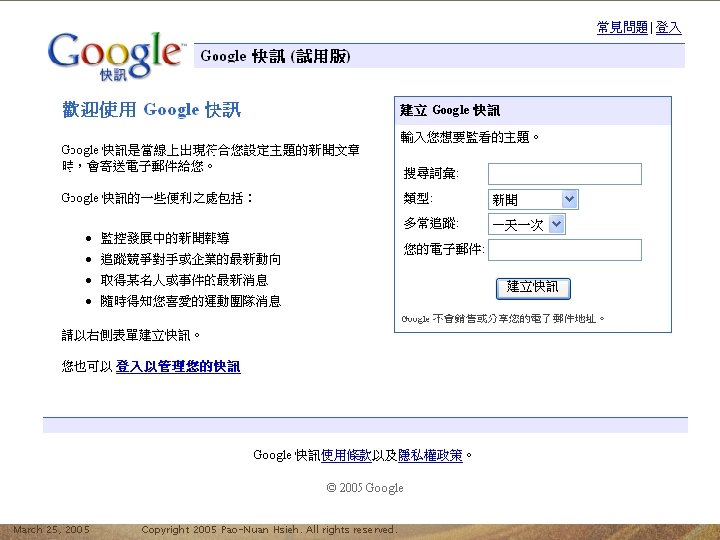720x540 pixels.
Task: Open the 類型 dropdown showing 新聞
Action: [x=533, y=199]
